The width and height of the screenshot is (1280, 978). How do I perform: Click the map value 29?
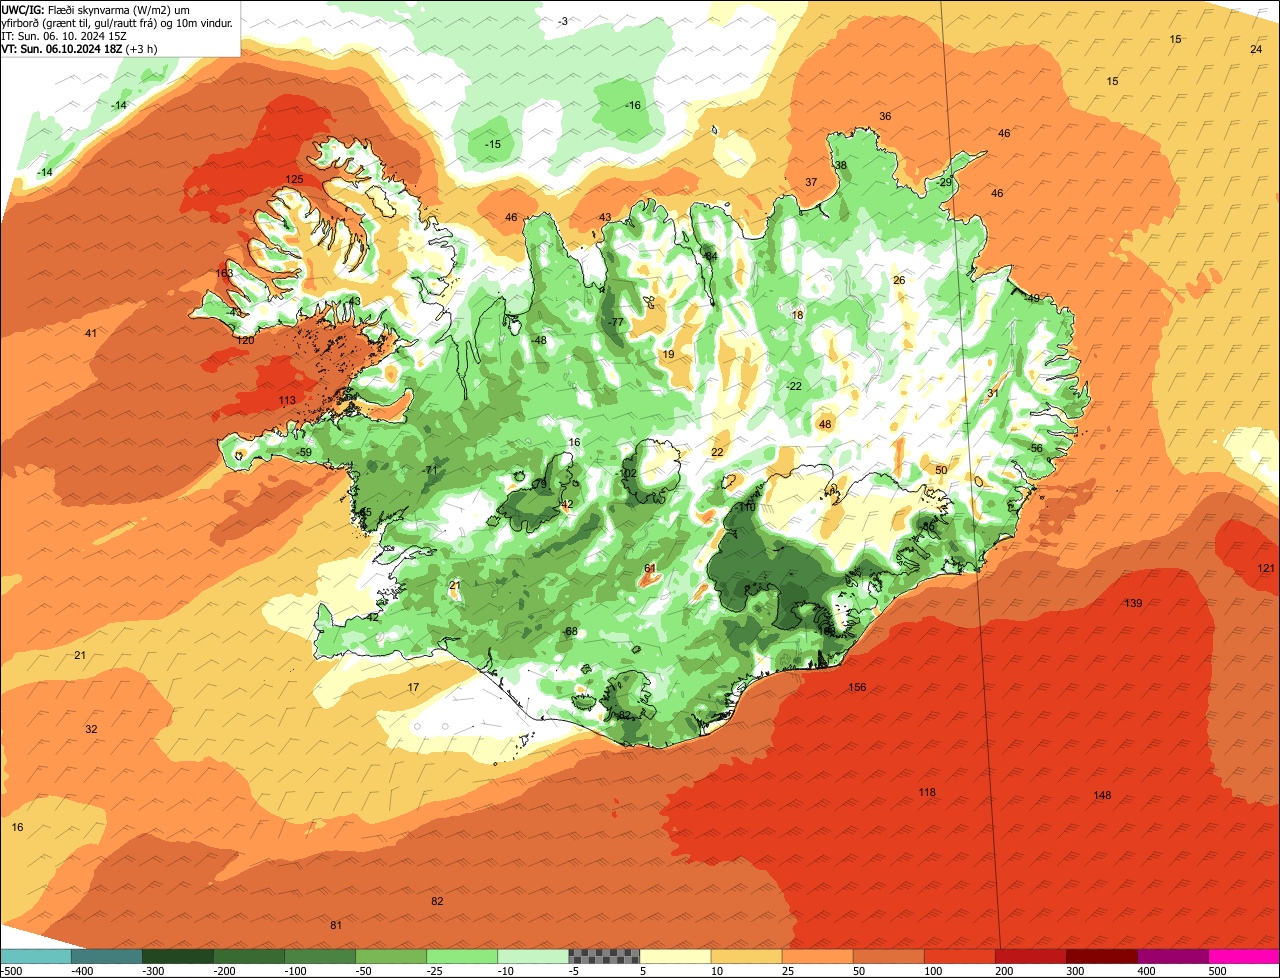945,182
